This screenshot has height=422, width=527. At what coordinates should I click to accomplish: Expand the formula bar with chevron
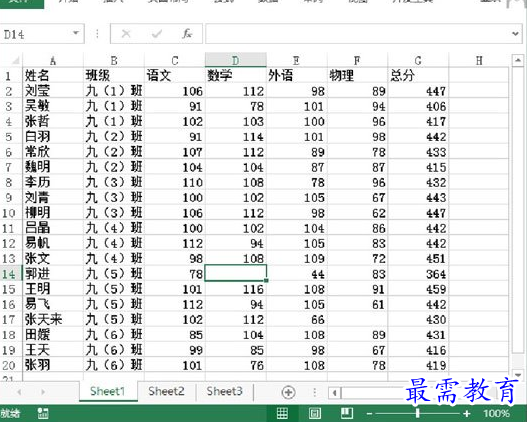[515, 33]
